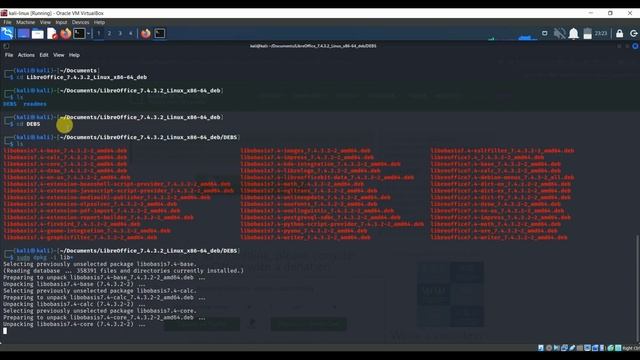Viewport: 640px width, 360px height.
Task: Click the VirtualBox window title bar icon
Action: coord(4,13)
